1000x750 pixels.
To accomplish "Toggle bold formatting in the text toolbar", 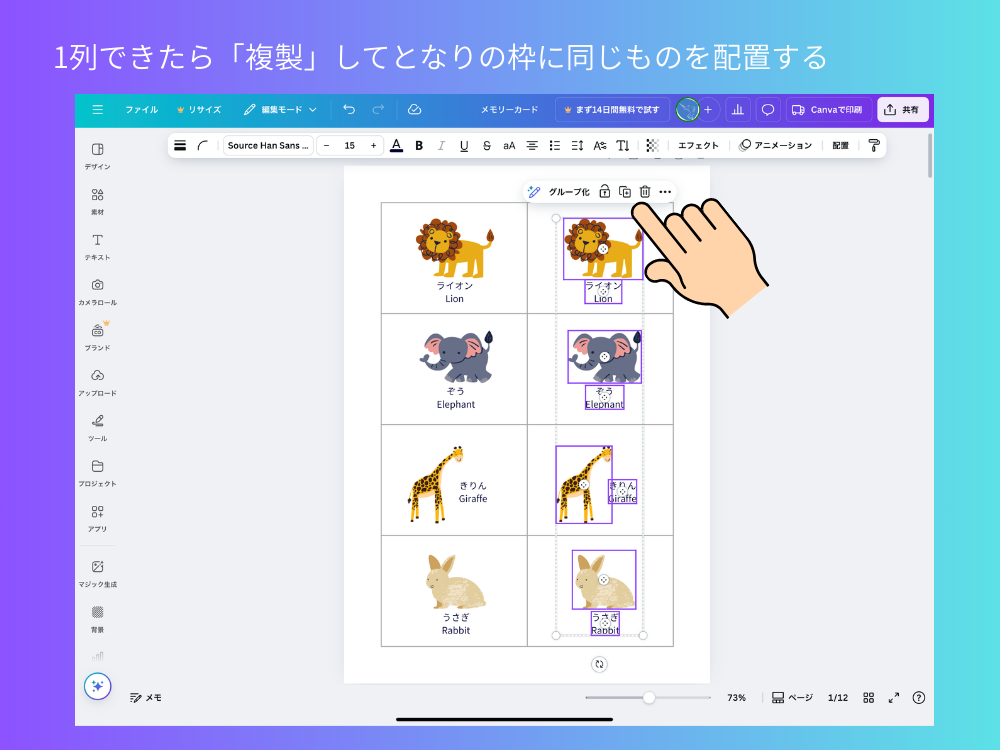I will click(419, 145).
